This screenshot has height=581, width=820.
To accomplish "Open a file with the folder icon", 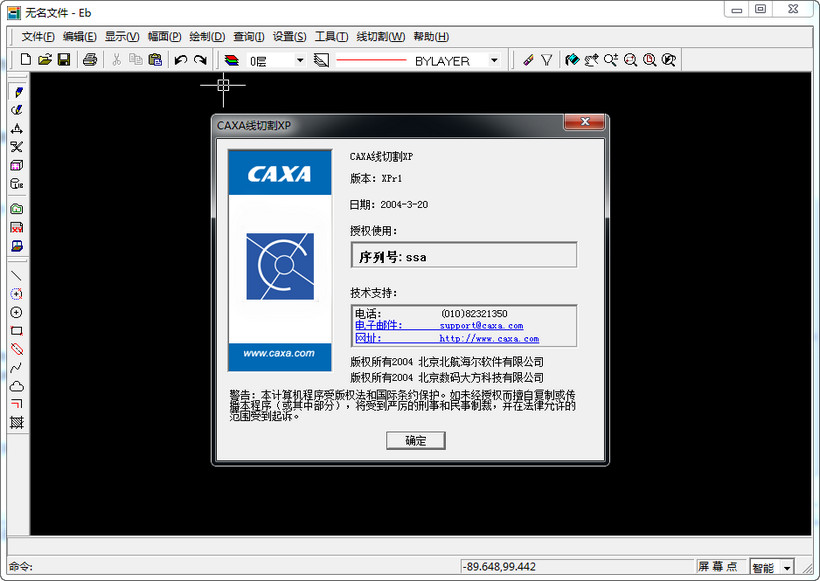I will 45,60.
